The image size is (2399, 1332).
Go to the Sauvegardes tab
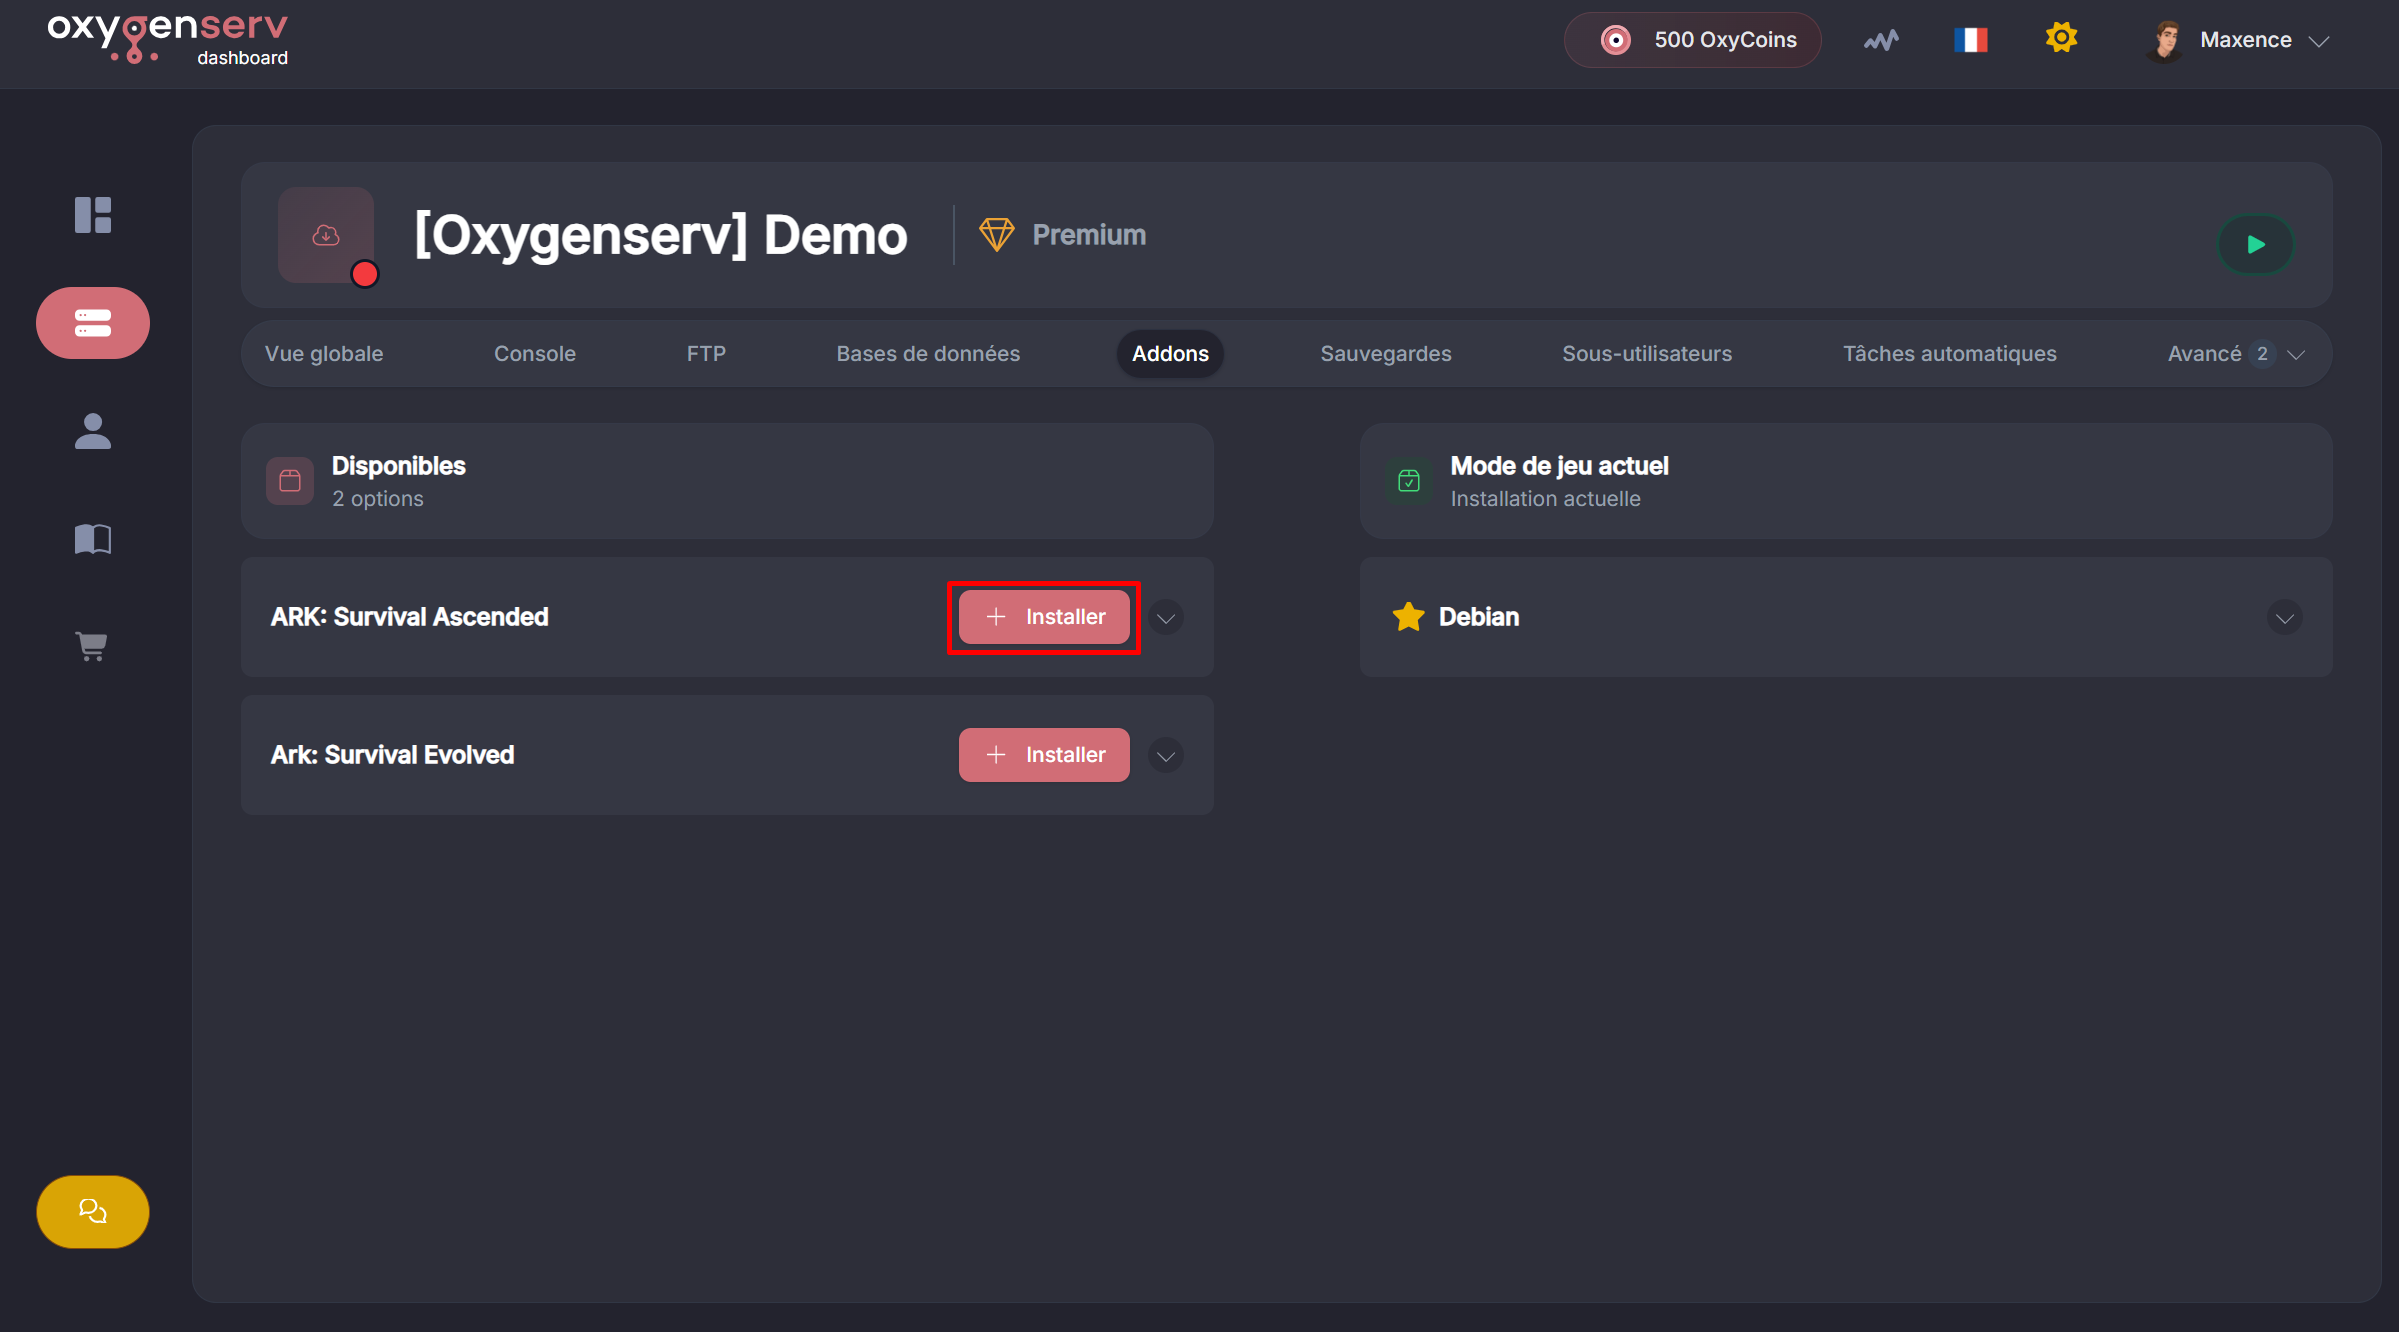click(1385, 354)
